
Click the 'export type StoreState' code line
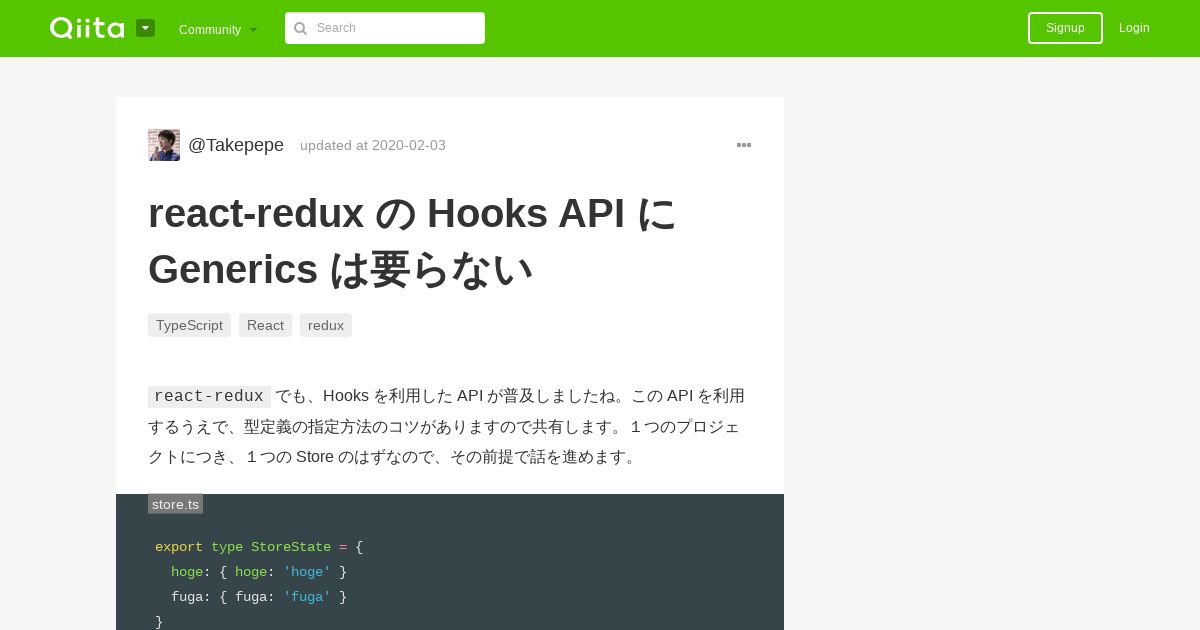point(259,547)
